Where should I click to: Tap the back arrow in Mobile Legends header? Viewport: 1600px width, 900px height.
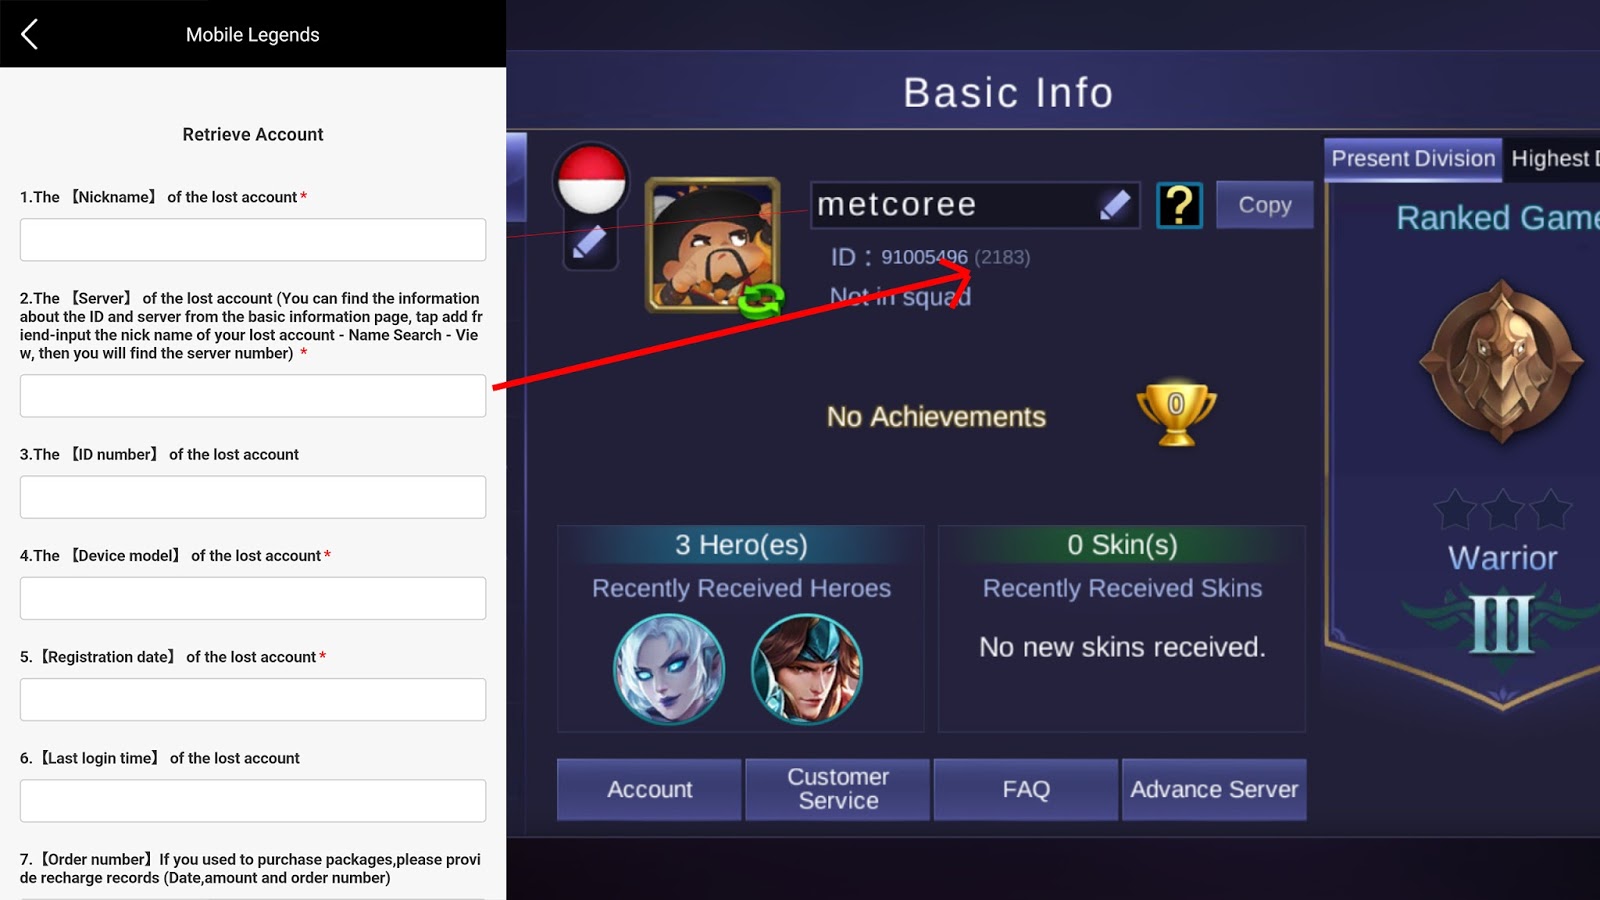click(30, 34)
